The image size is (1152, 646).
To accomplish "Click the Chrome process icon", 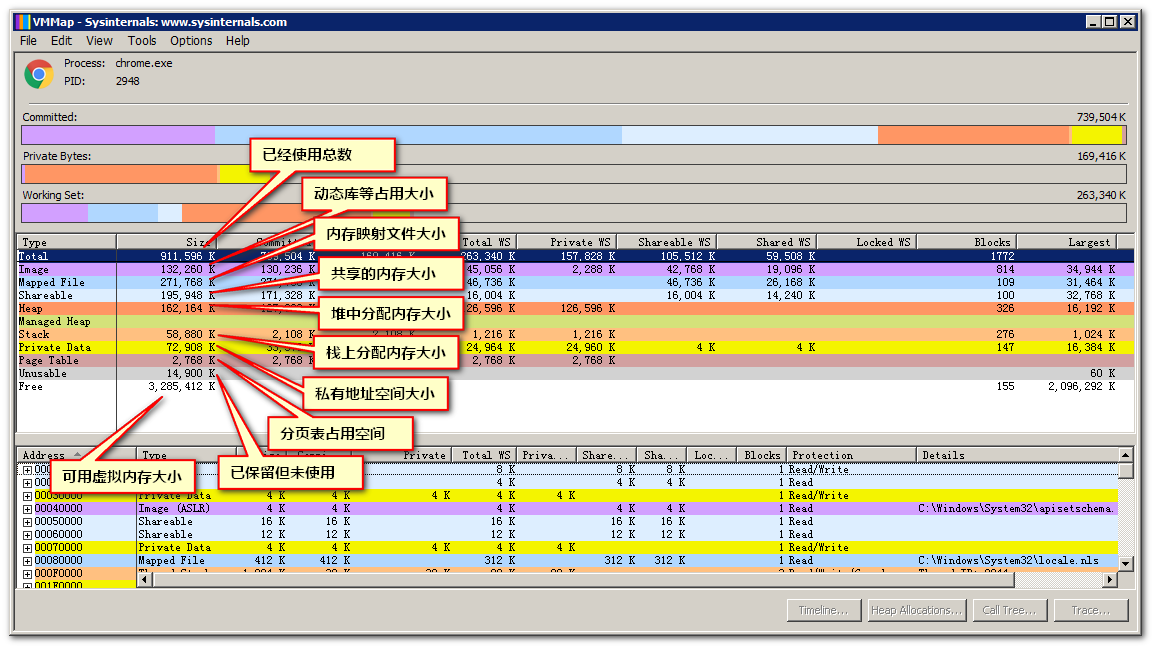I will point(38,73).
